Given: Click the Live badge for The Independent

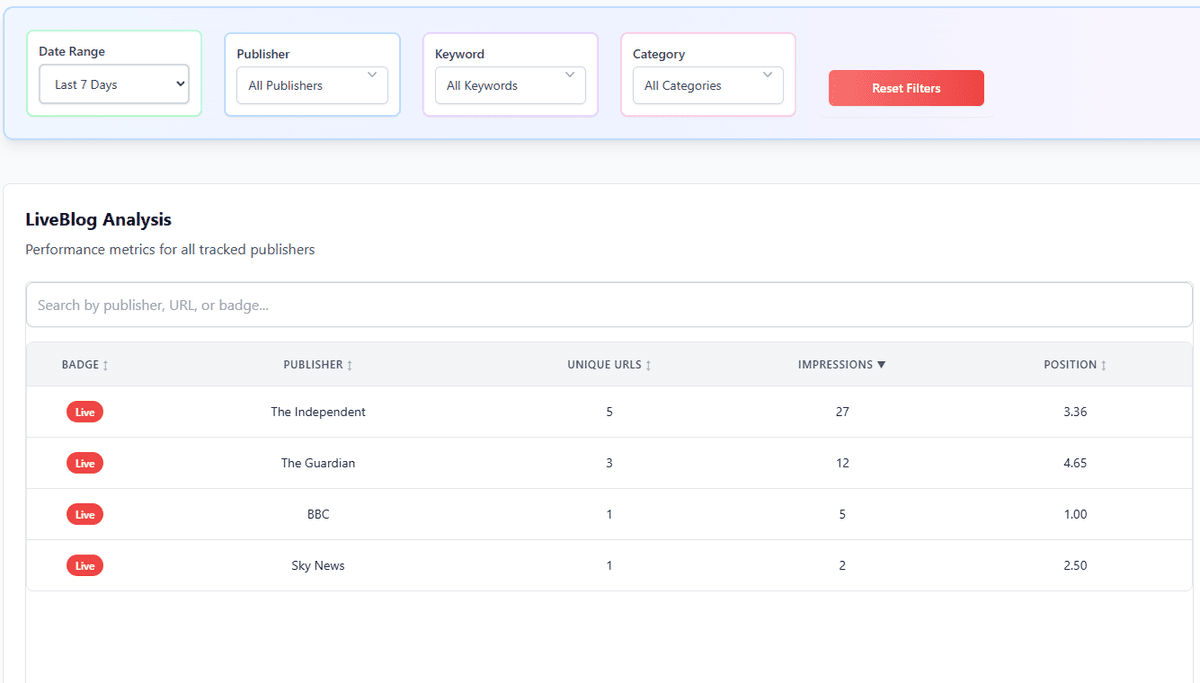Looking at the screenshot, I should point(85,411).
